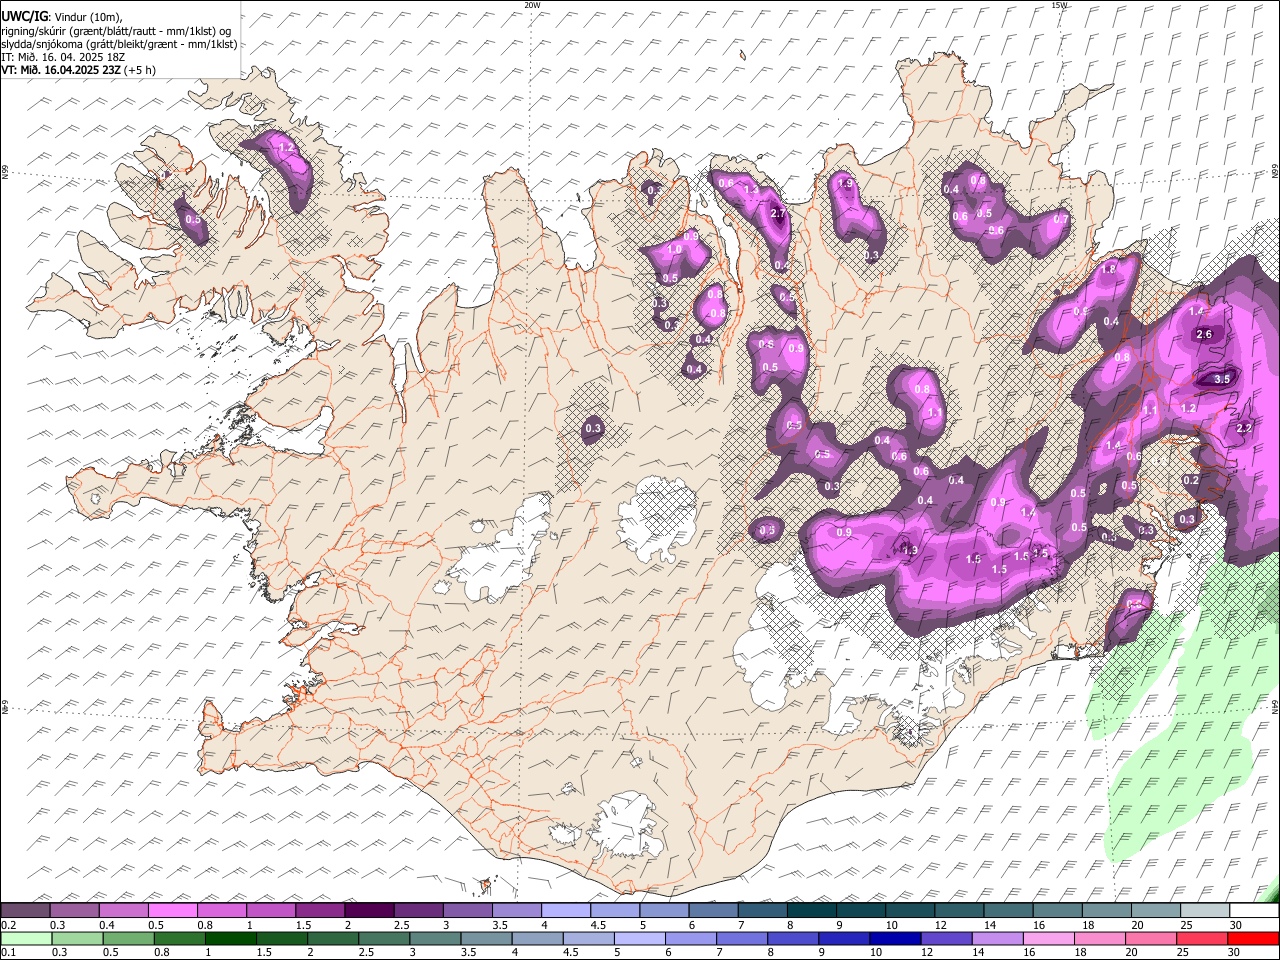
Task: Click the "2.7" snowfall value on the map
Action: (778, 214)
